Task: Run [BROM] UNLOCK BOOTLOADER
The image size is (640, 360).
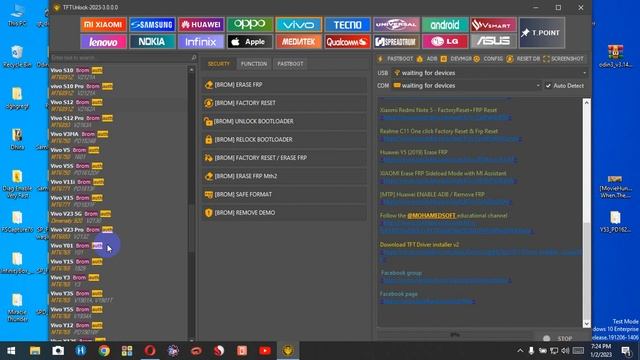Action: tap(284, 122)
